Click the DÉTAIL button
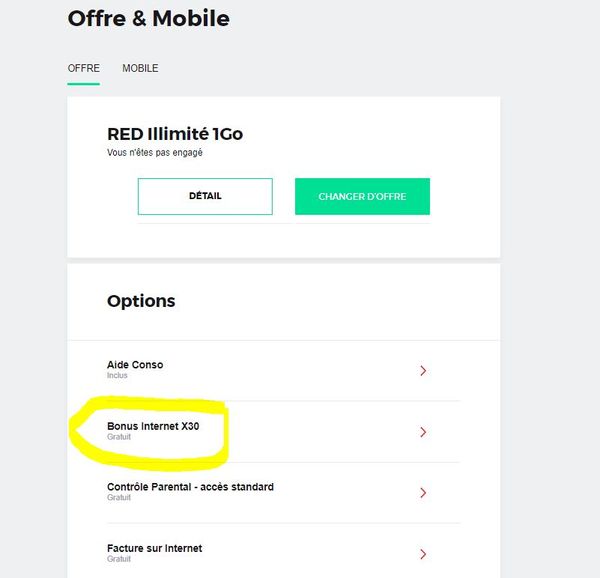The width and height of the screenshot is (600, 578). (205, 196)
